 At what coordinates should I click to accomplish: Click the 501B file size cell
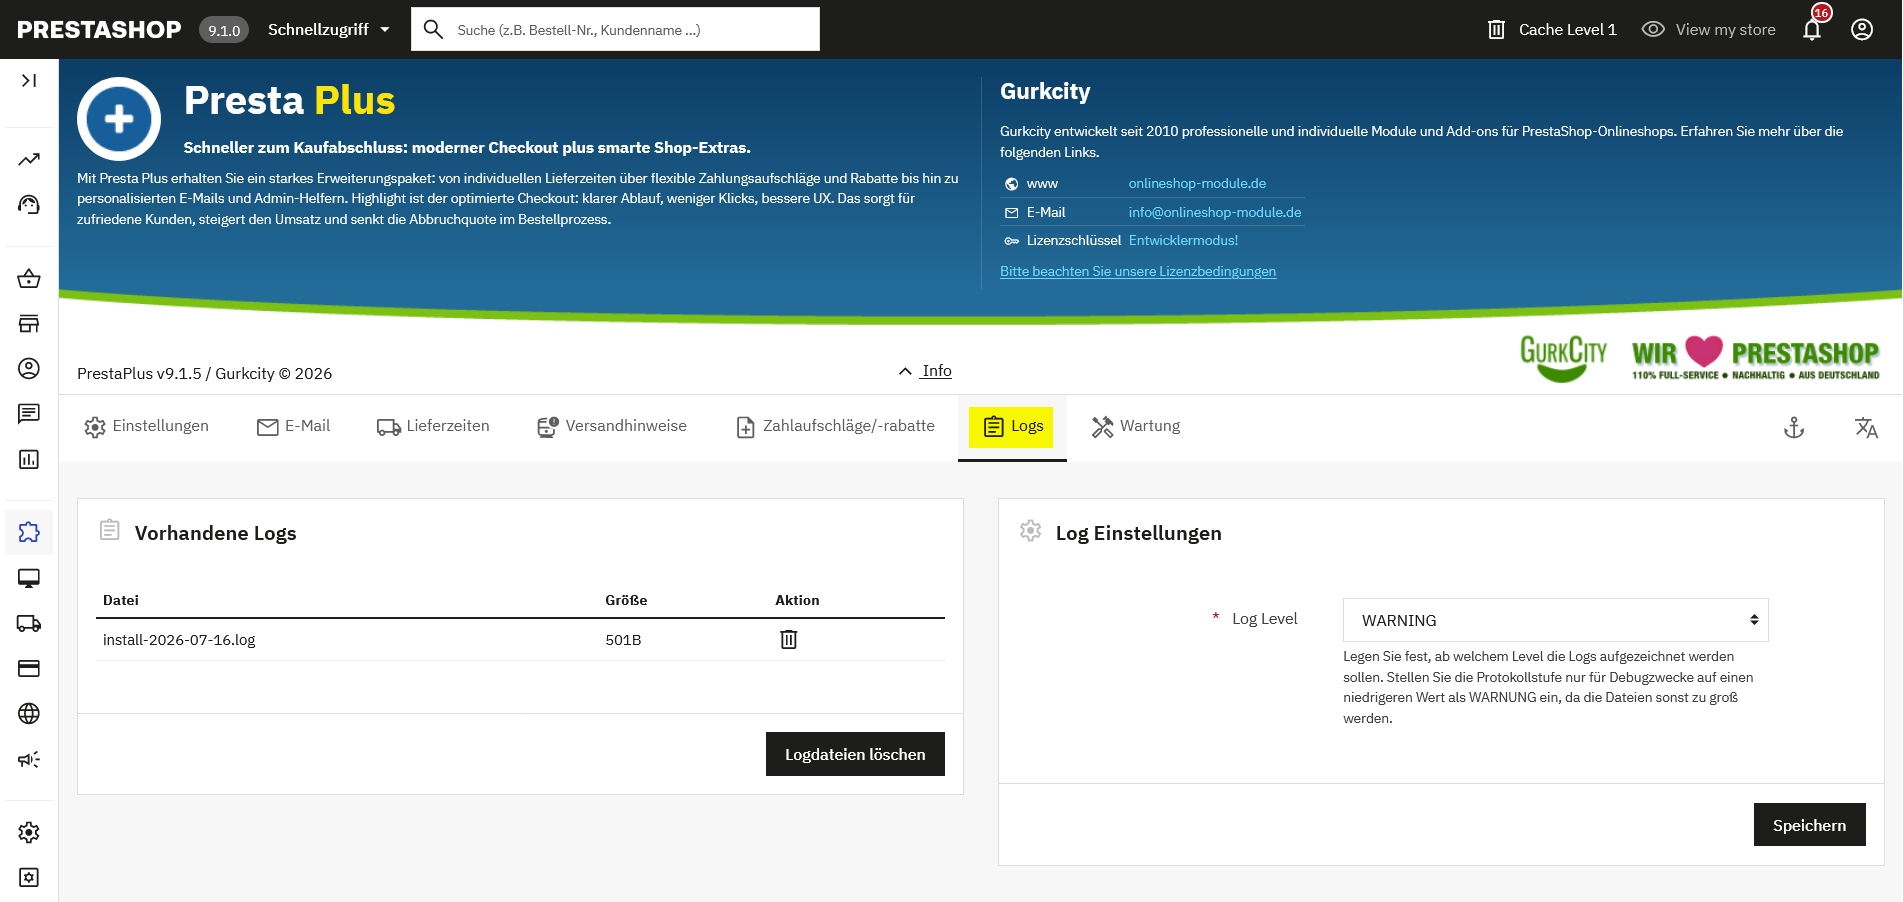click(623, 640)
